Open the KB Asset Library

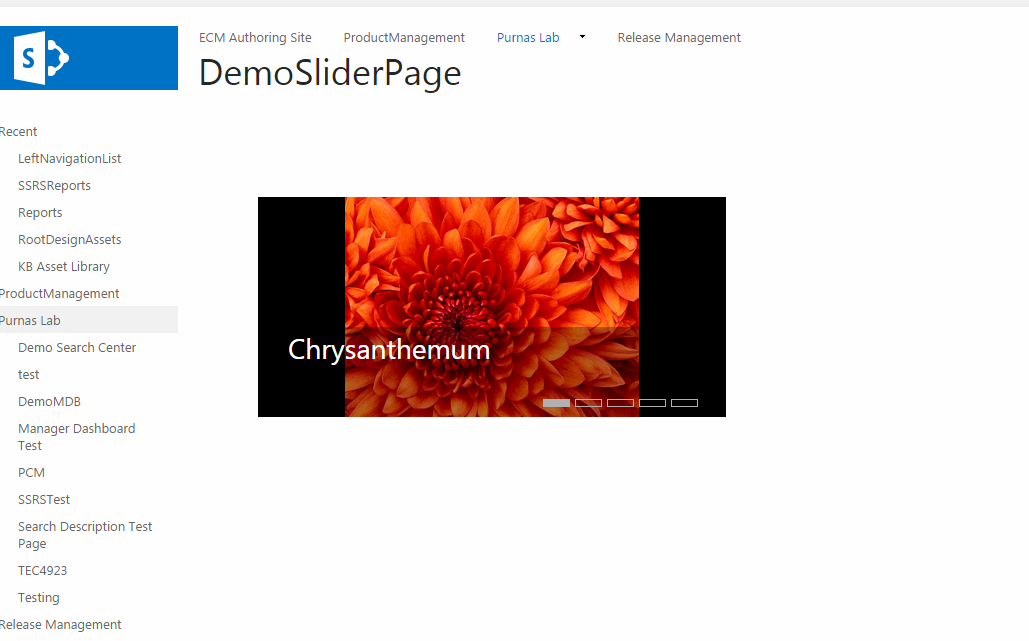[x=64, y=266]
